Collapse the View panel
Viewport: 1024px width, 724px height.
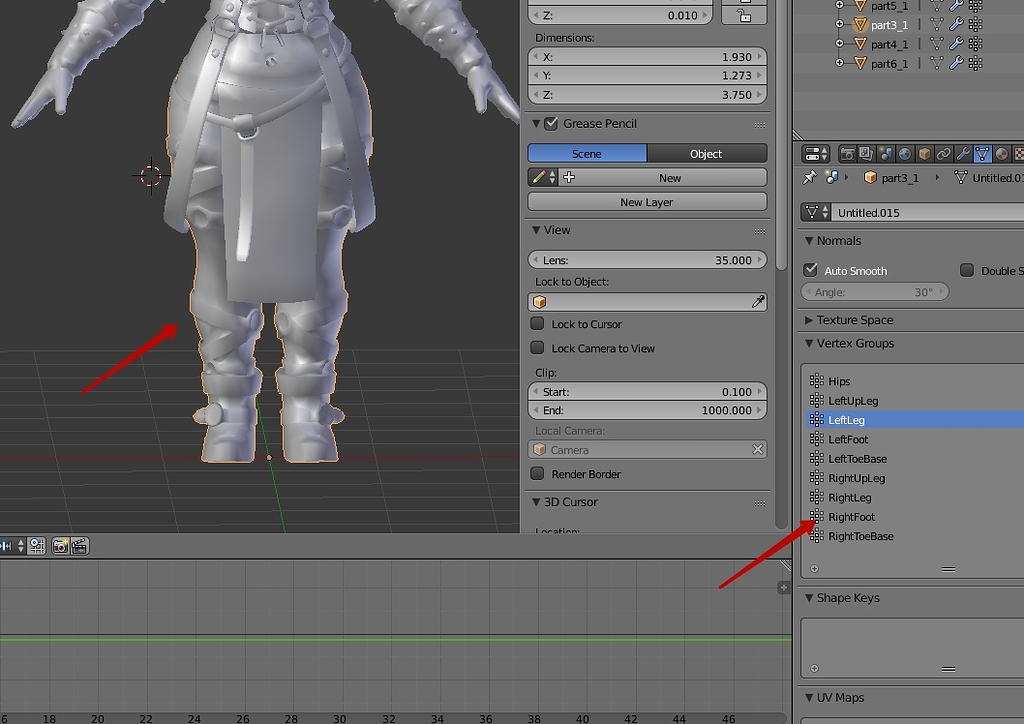pyautogui.click(x=536, y=230)
